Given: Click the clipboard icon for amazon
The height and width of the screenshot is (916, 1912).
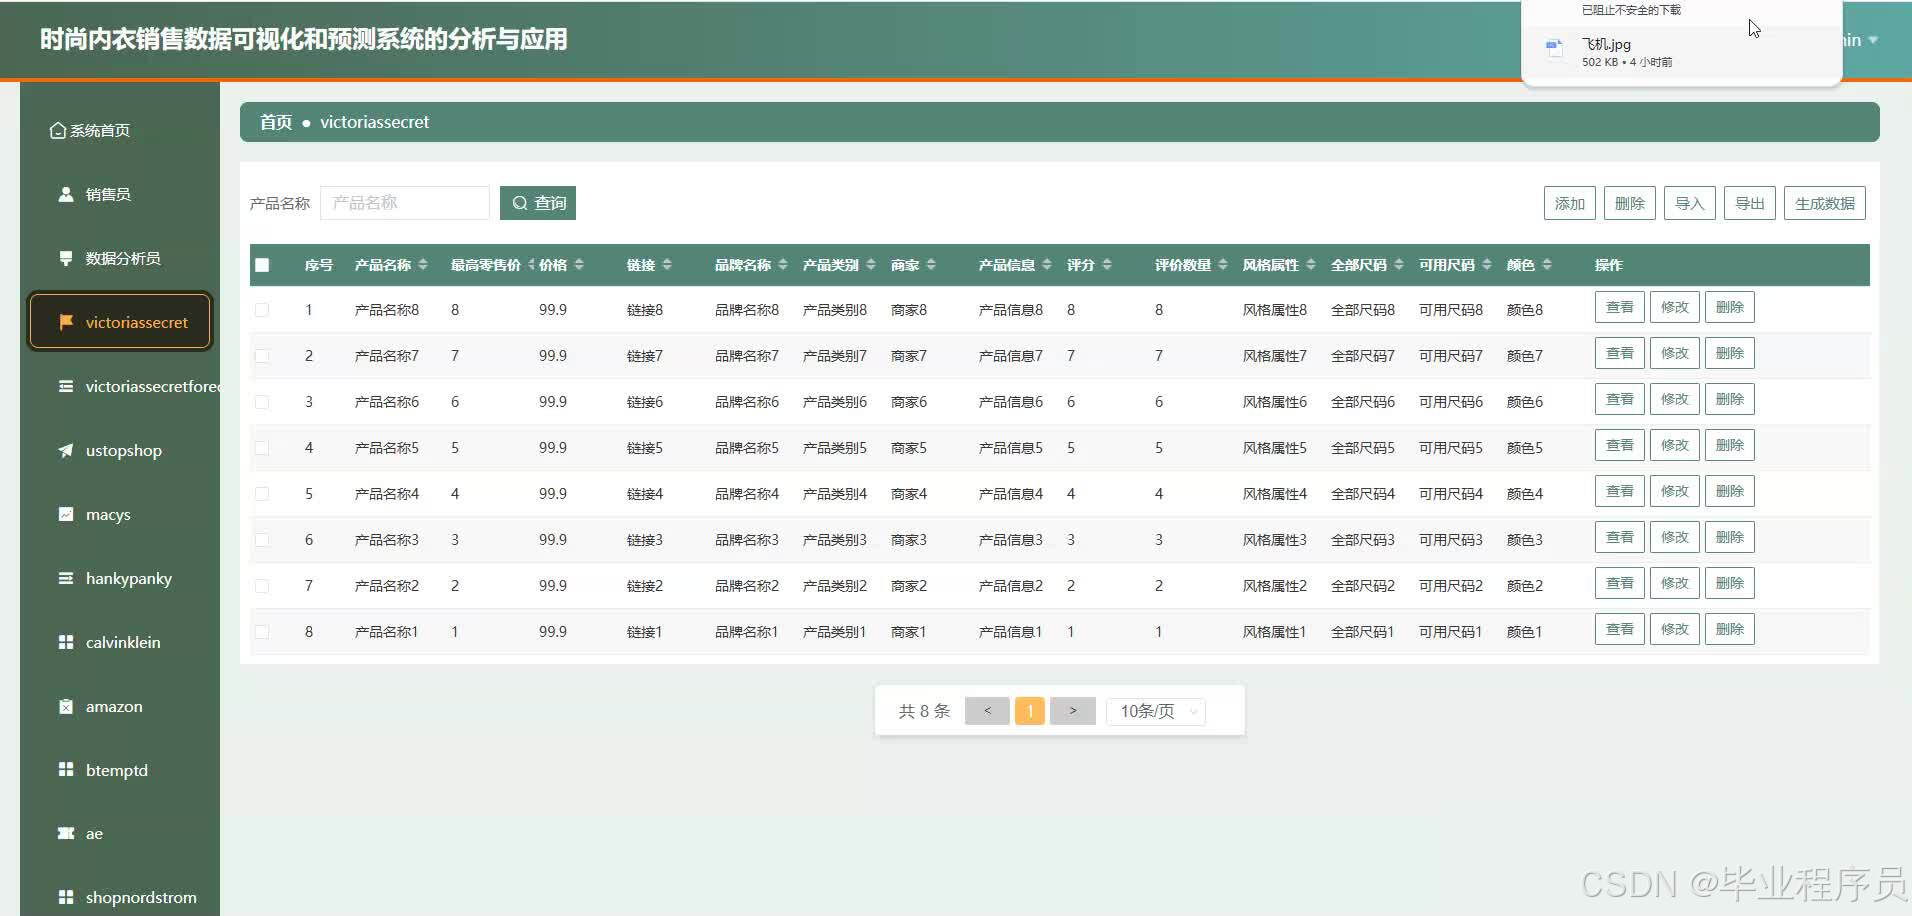Looking at the screenshot, I should 66,706.
